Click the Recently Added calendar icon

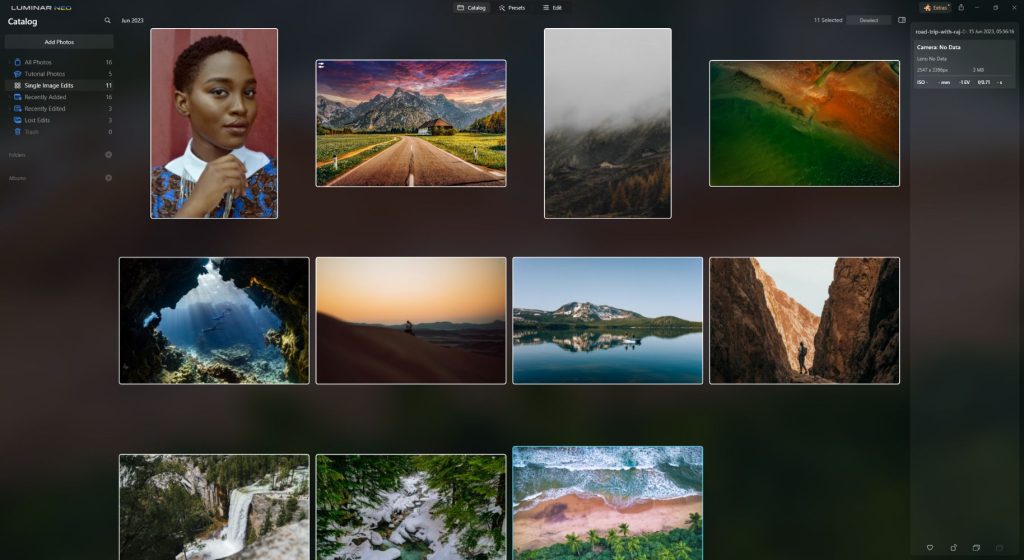coord(18,97)
